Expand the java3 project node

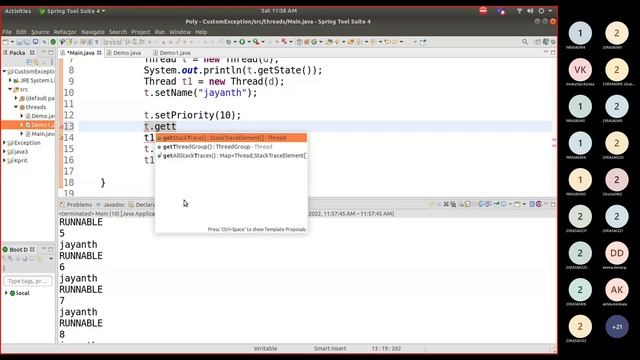click(x=4, y=152)
